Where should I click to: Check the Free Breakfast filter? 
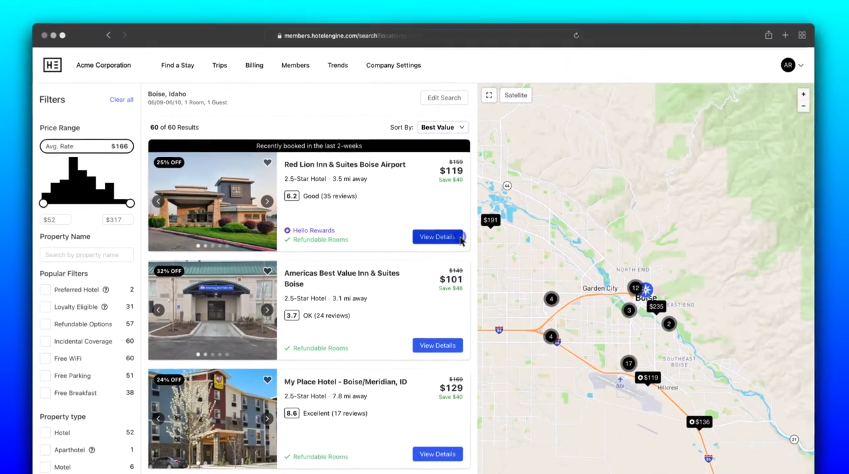coord(45,393)
